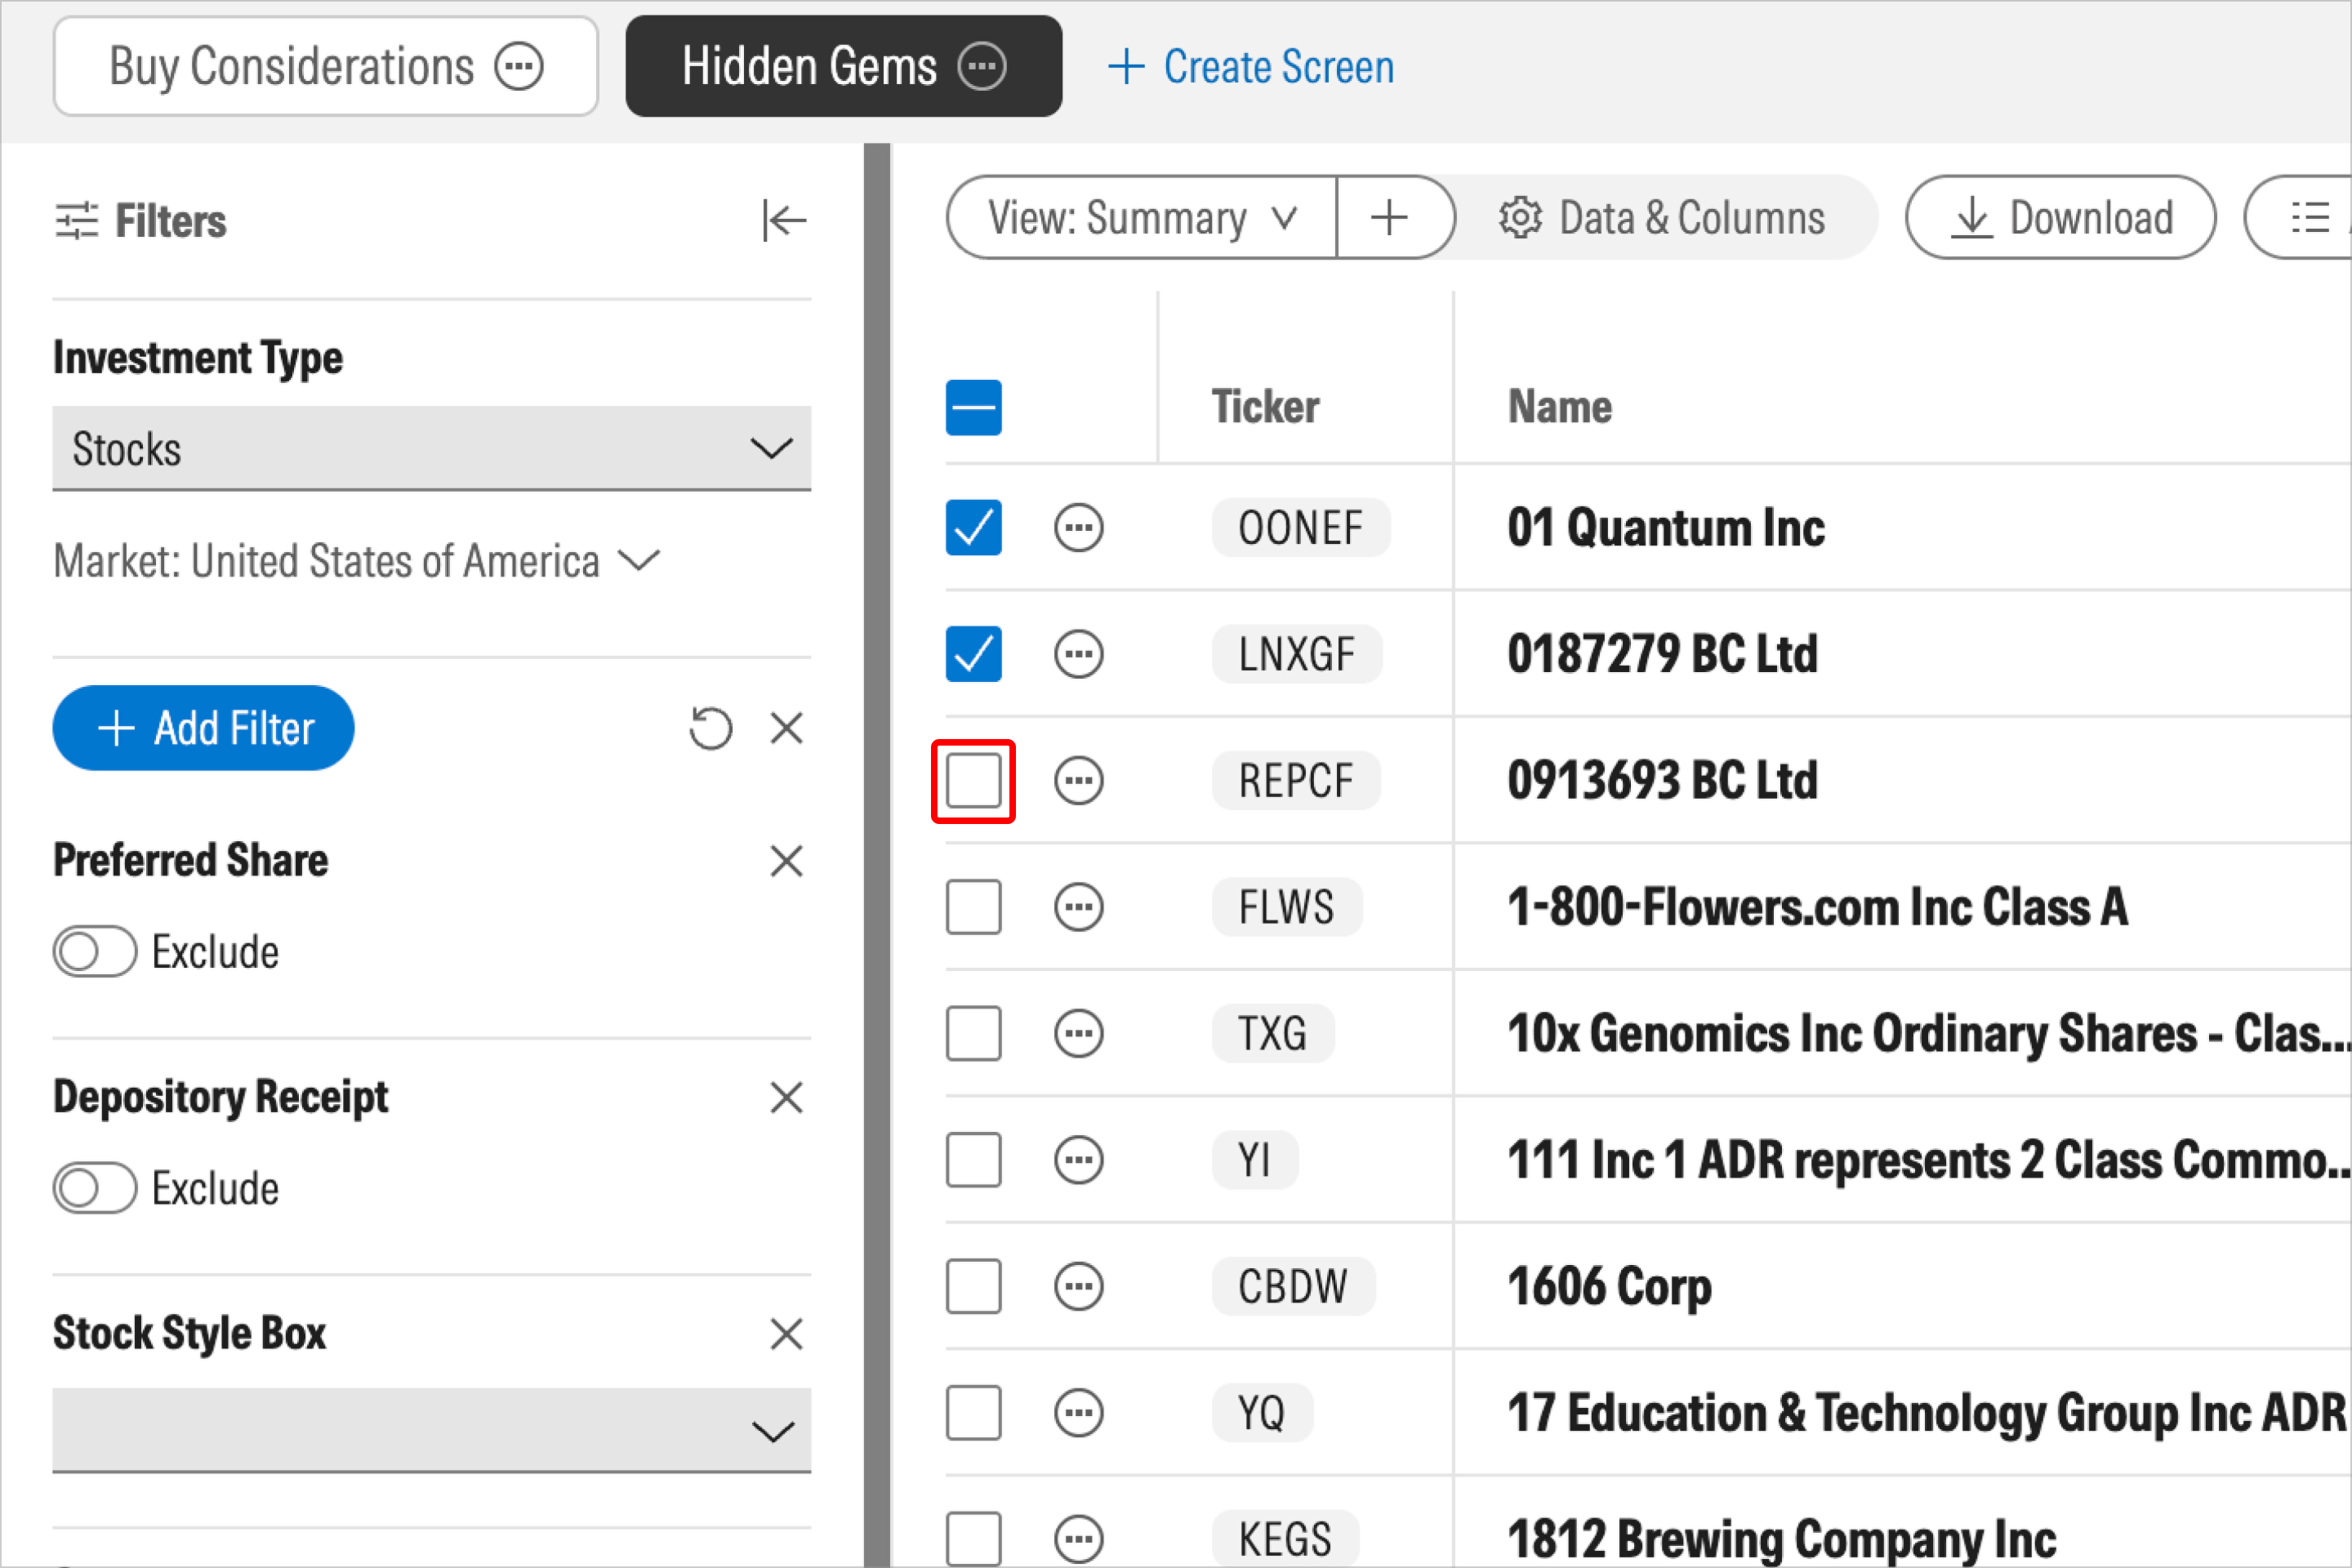Click the KEGS ticker badge

tap(1286, 1540)
